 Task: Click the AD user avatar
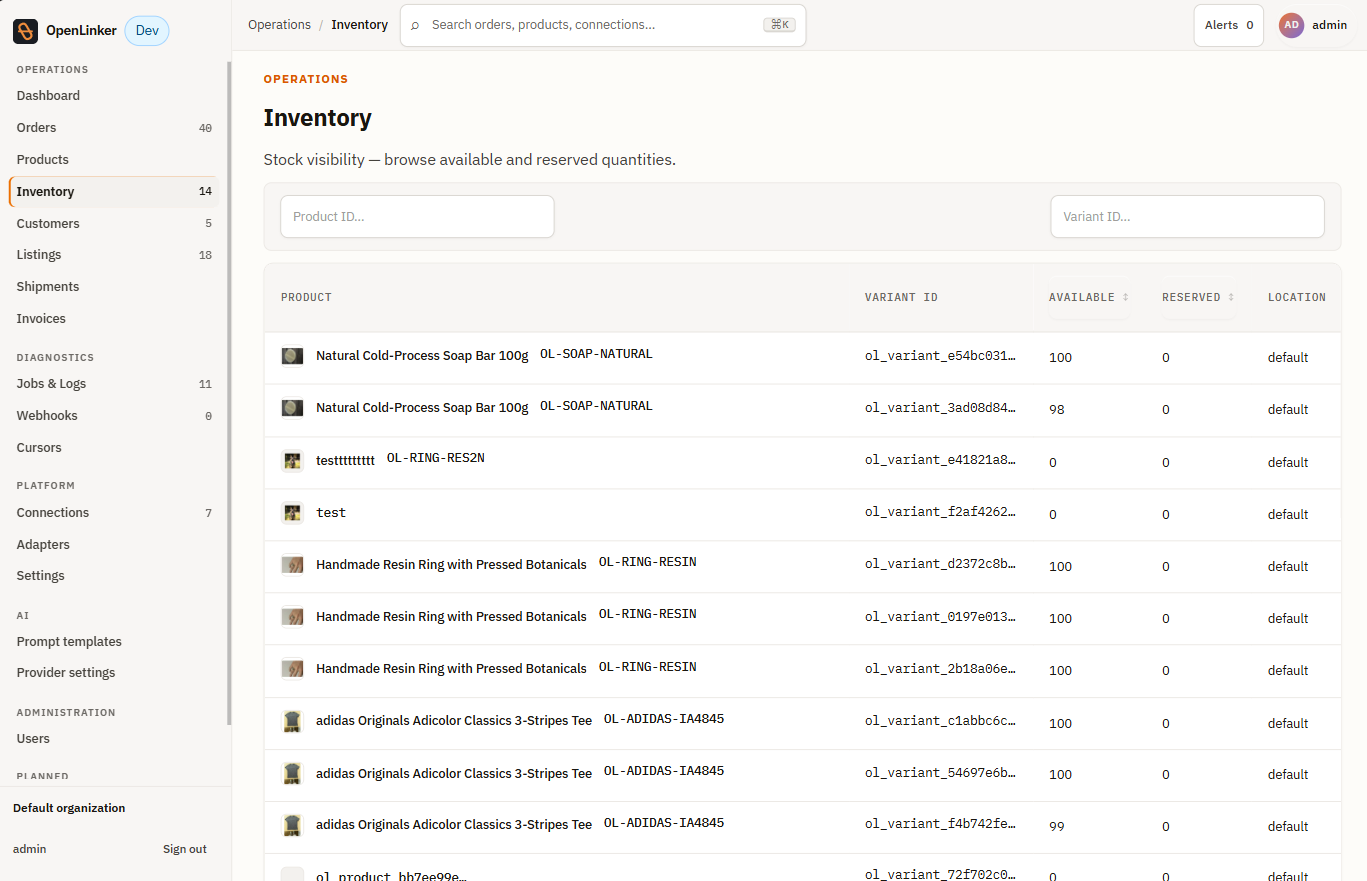1291,25
